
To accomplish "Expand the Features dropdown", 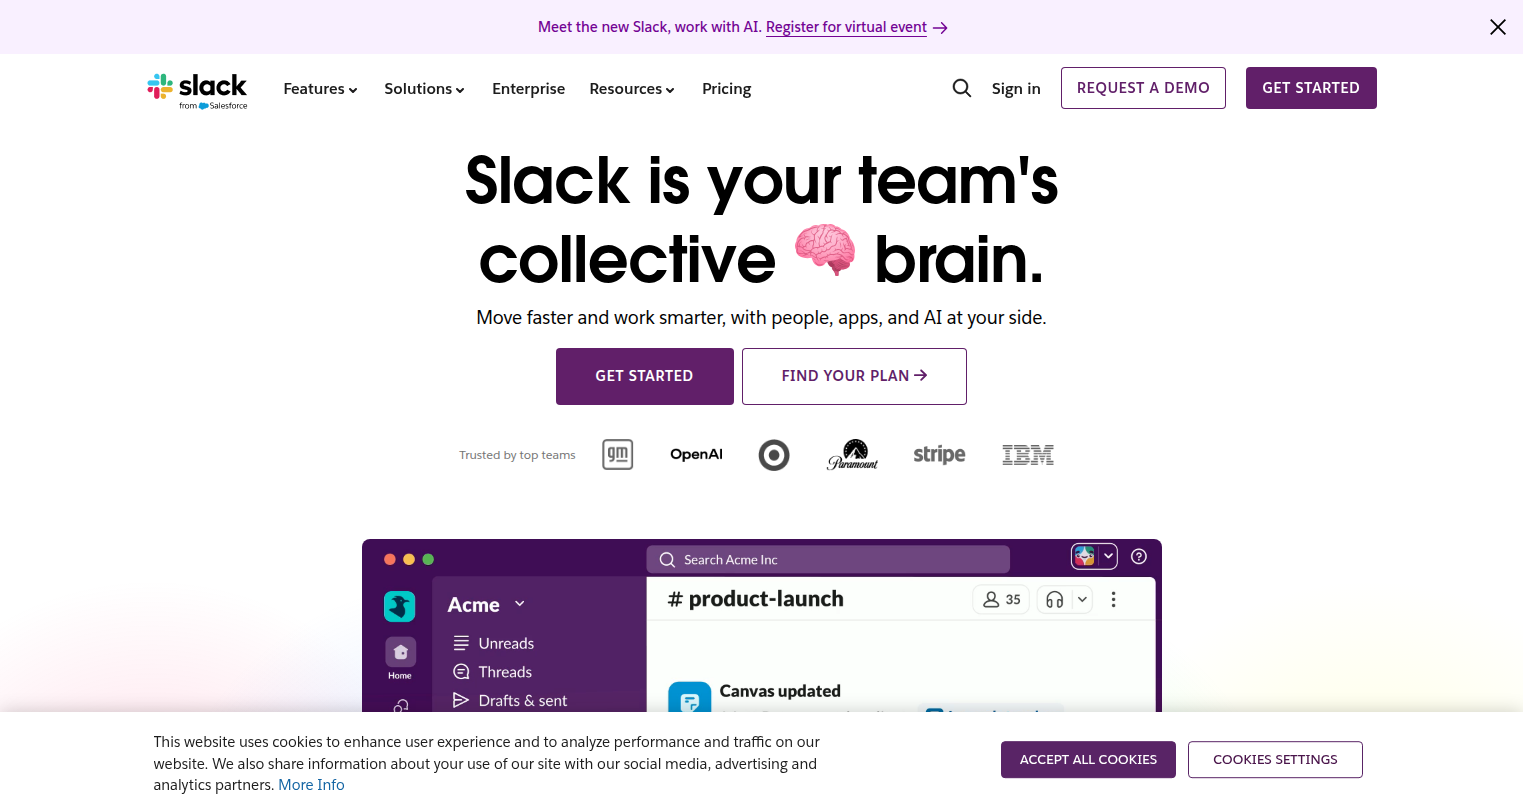I will tap(320, 88).
